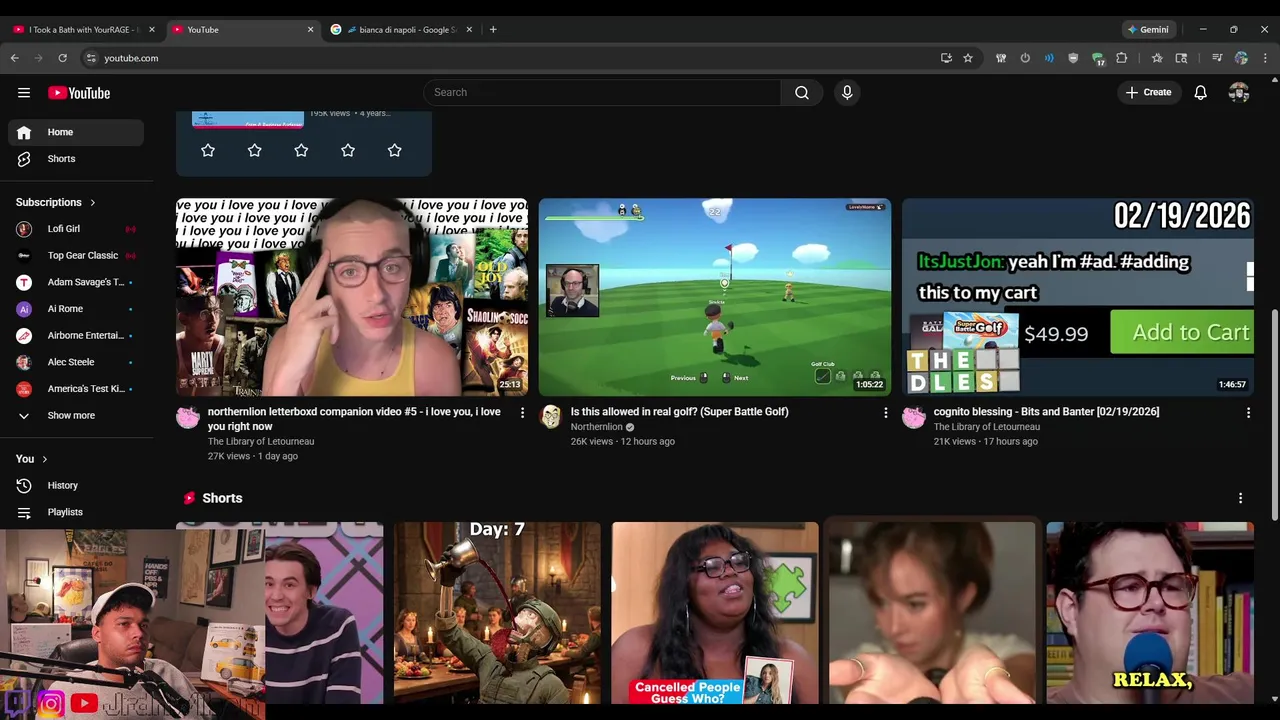This screenshot has width=1280, height=720.
Task: Open the YouTube account avatar menu
Action: (1239, 93)
